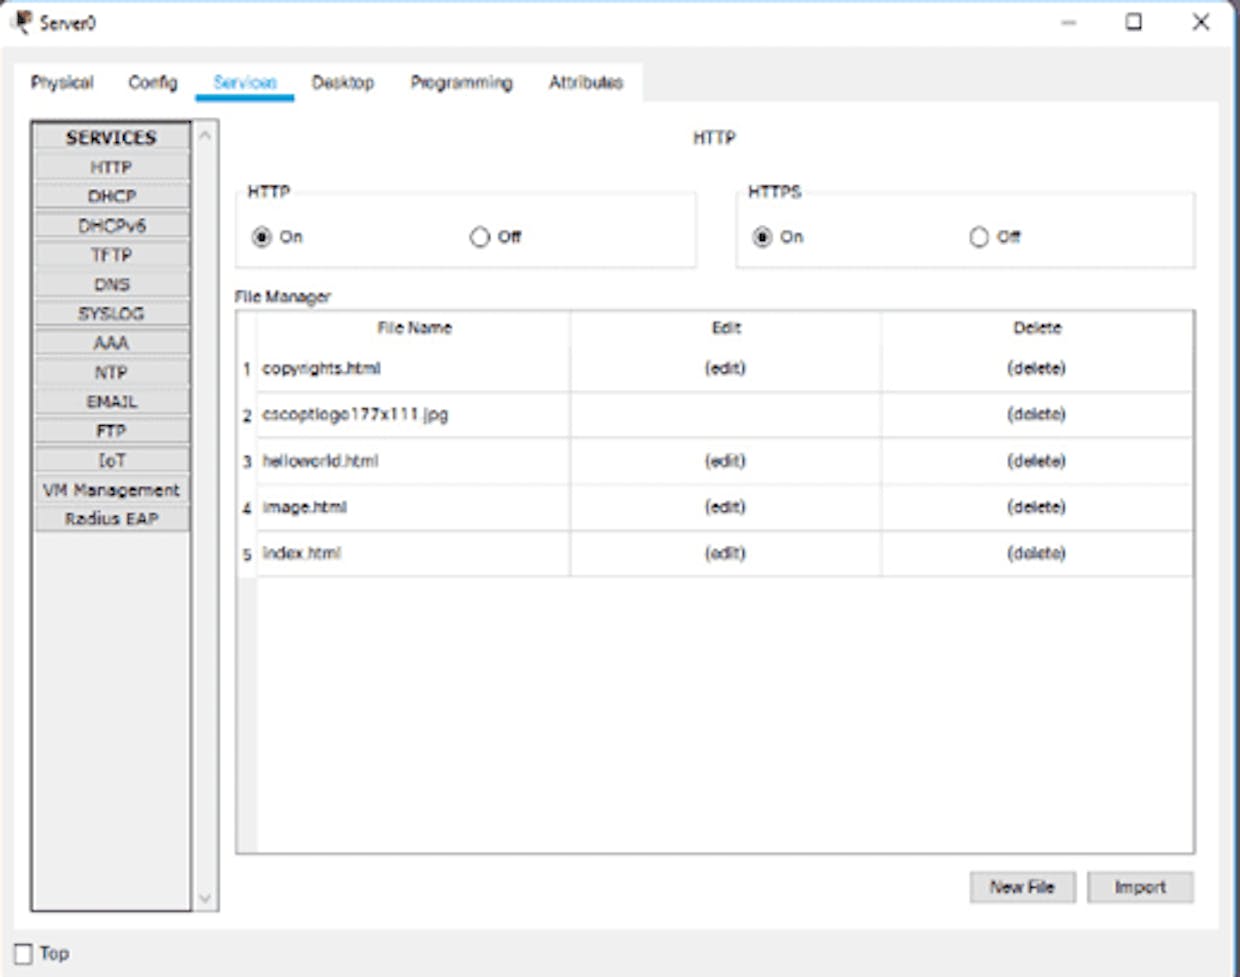Click the Edit column header
The width and height of the screenshot is (1240, 977).
click(726, 328)
